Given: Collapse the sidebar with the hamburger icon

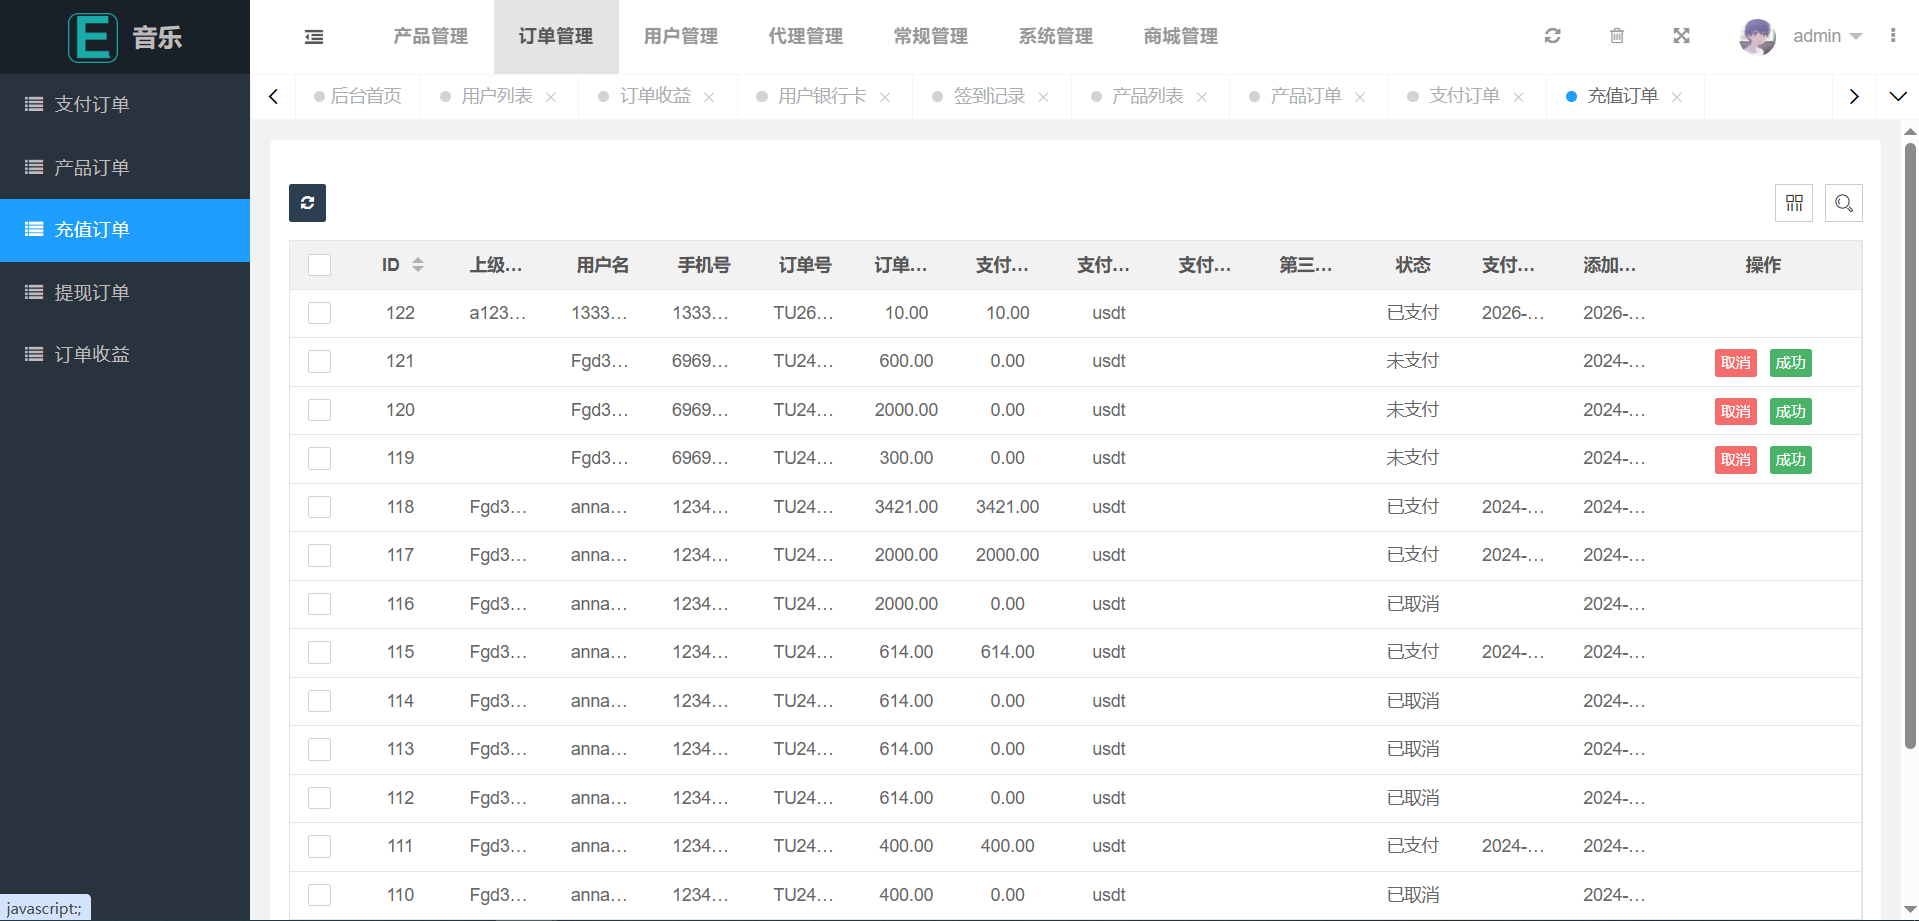Looking at the screenshot, I should [314, 37].
